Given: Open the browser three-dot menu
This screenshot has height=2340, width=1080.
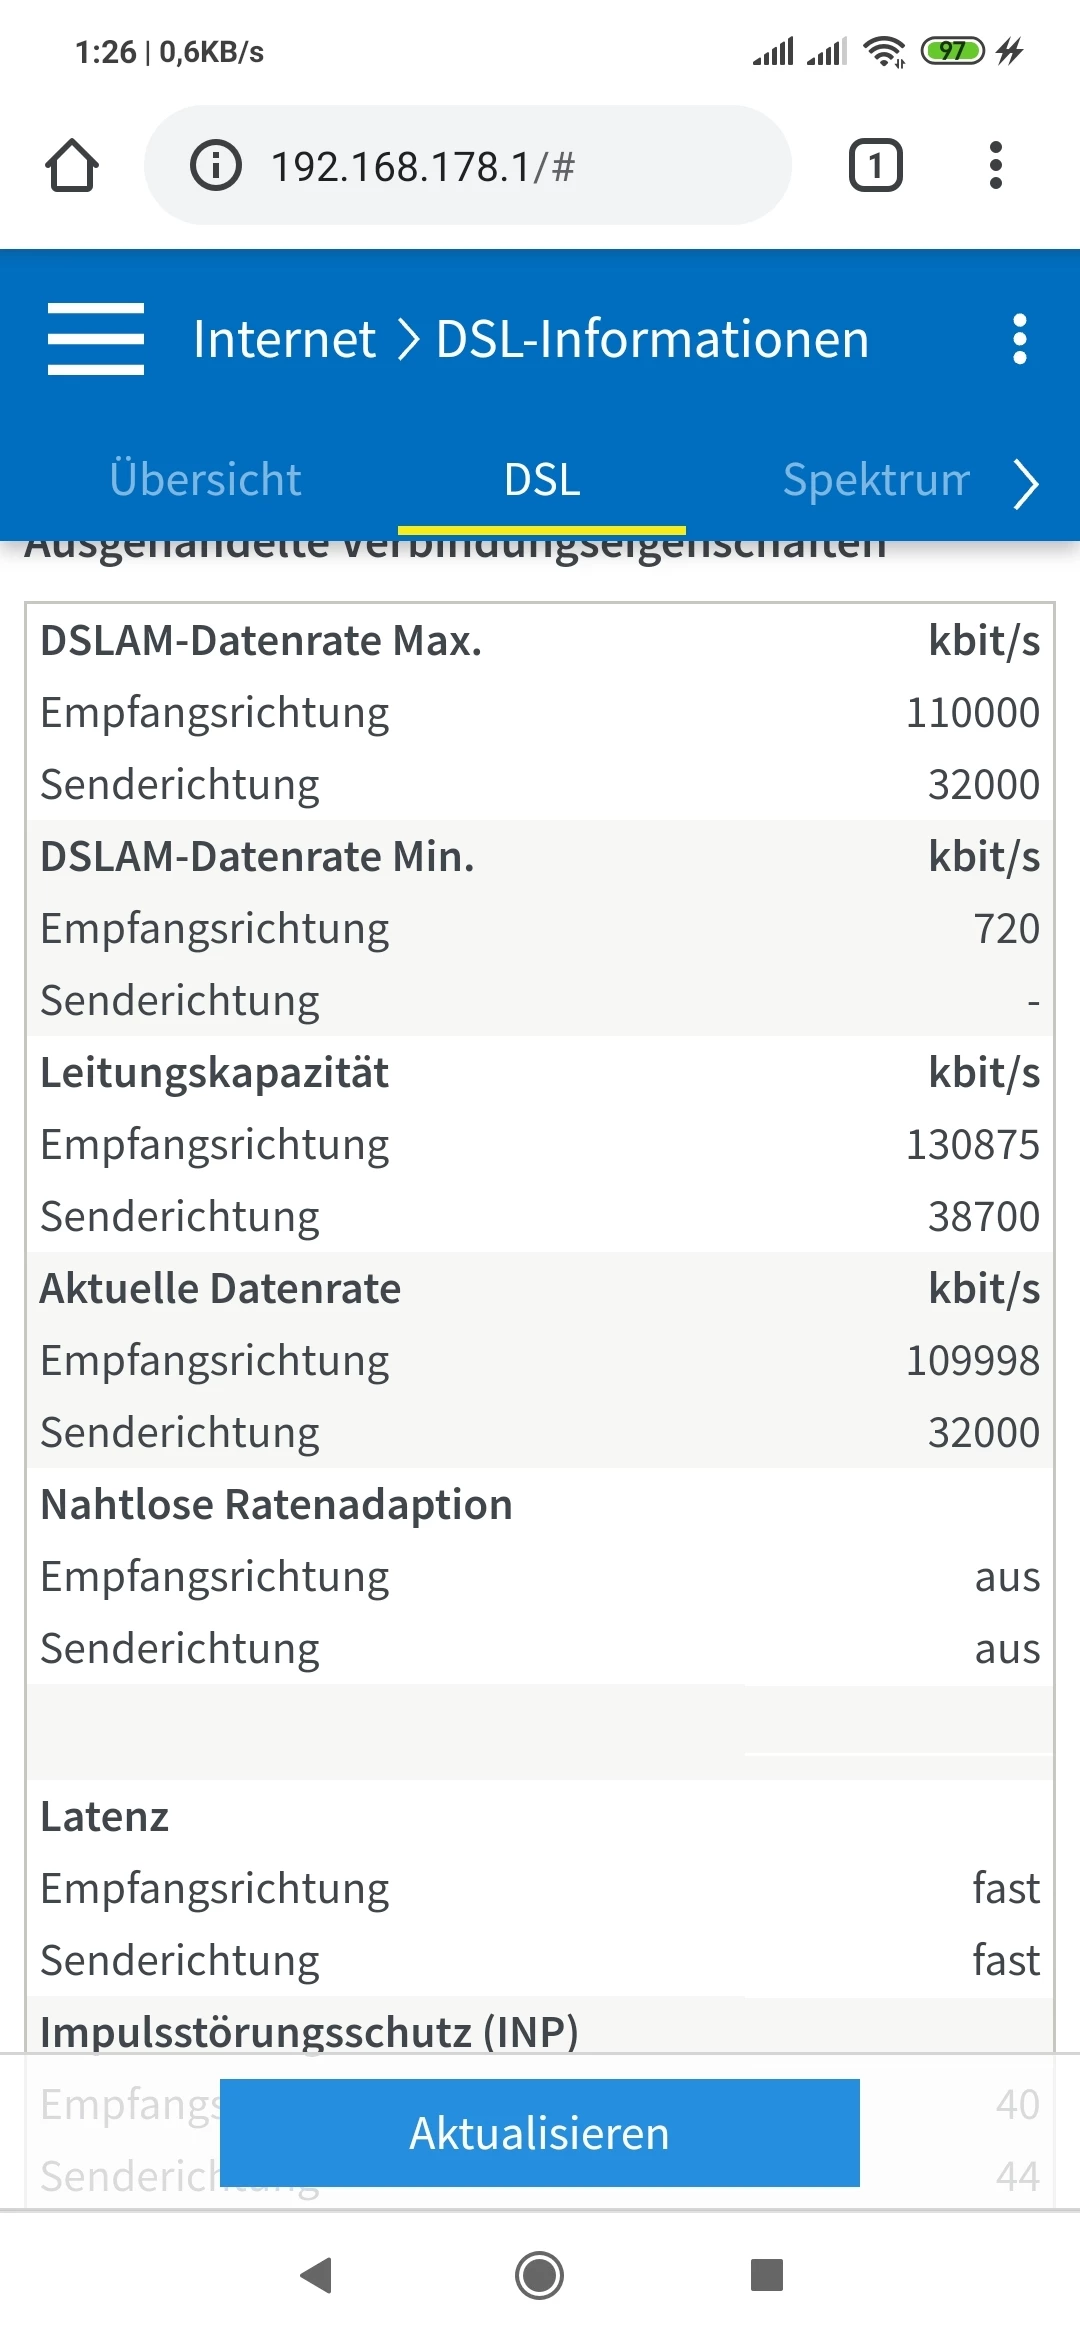Looking at the screenshot, I should [x=995, y=166].
